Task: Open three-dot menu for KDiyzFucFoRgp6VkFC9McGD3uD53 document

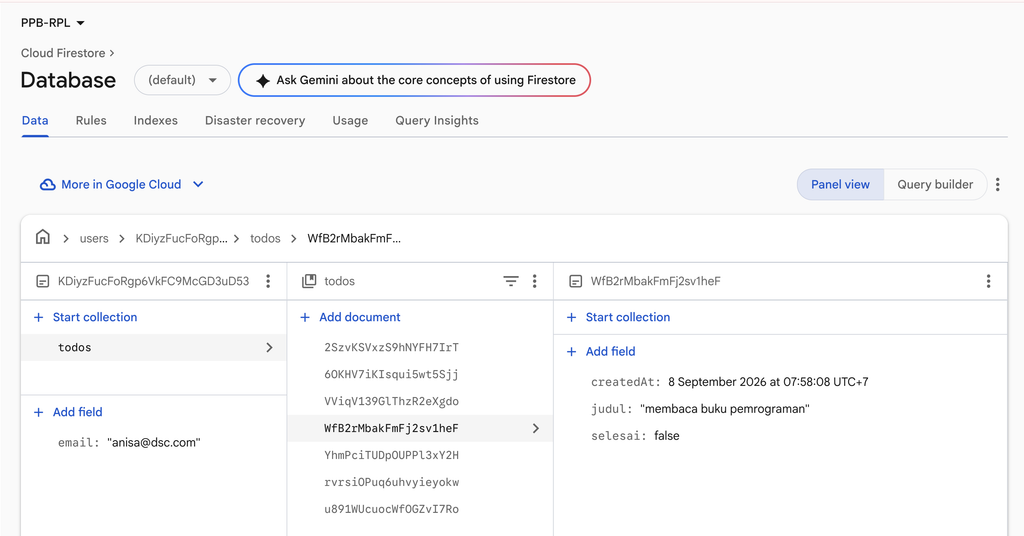Action: click(268, 281)
